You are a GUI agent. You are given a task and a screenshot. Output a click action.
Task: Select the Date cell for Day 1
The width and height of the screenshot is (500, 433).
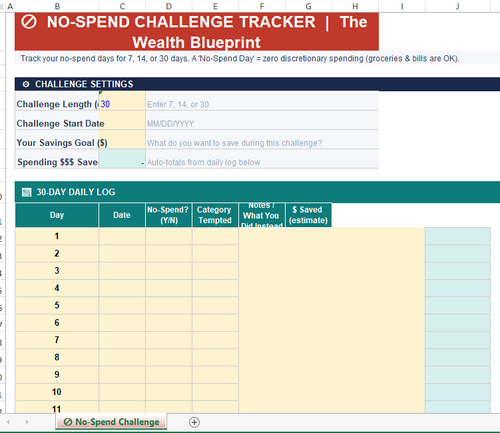click(122, 236)
